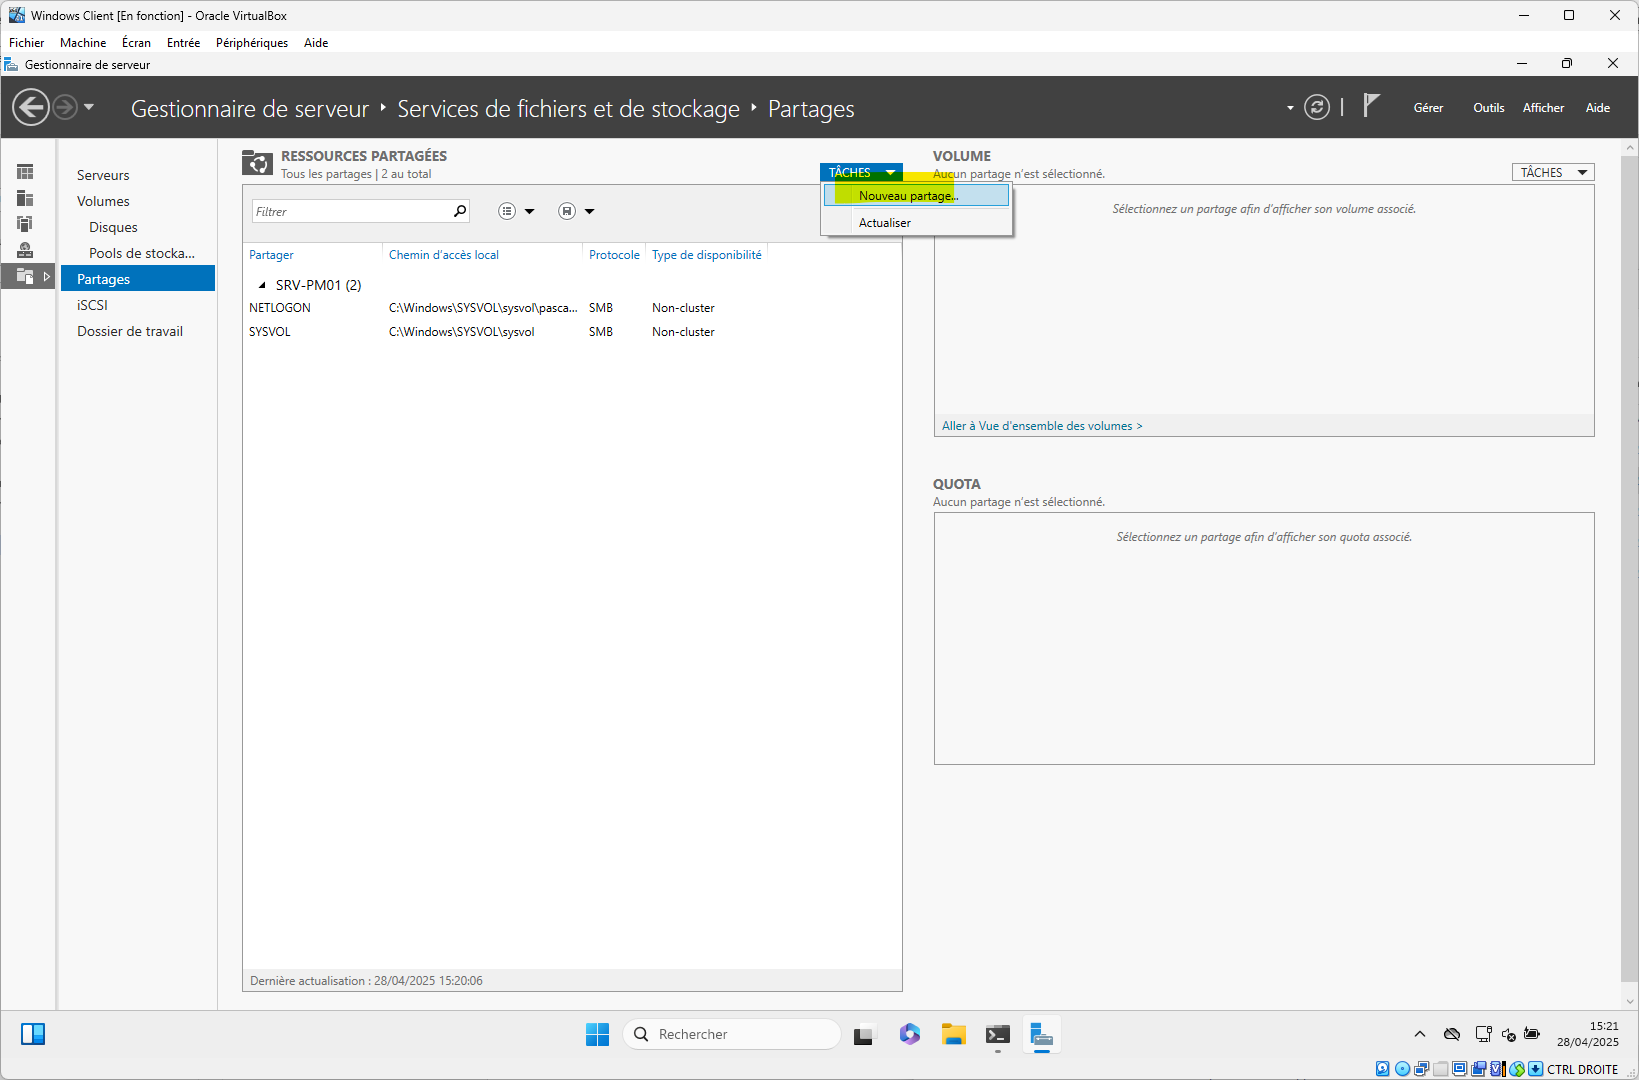1639x1080 pixels.
Task: Open Copilot icon on taskbar
Action: coord(909,1034)
